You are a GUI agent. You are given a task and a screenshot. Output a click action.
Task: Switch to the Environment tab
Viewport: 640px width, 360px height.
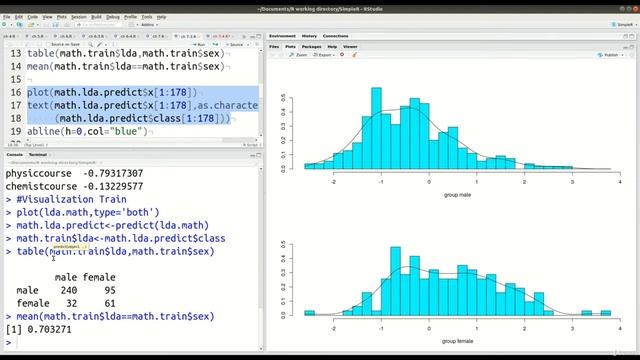click(282, 36)
